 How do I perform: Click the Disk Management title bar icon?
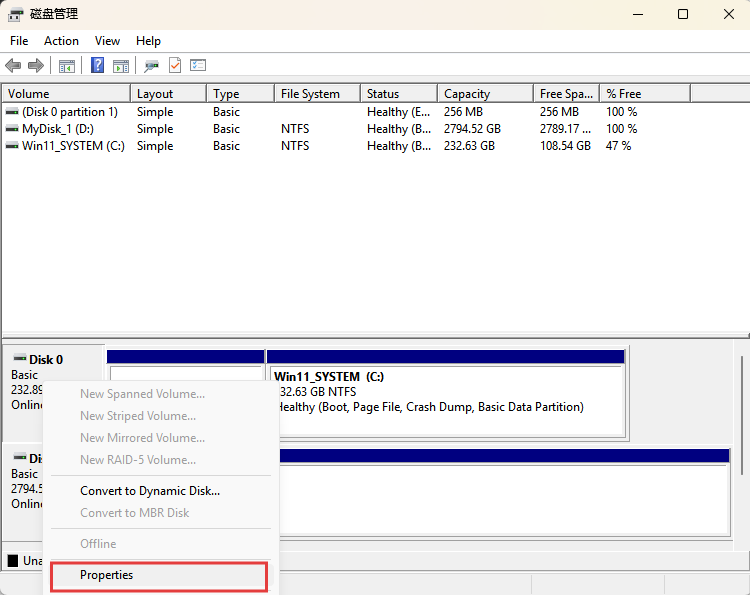click(x=15, y=14)
